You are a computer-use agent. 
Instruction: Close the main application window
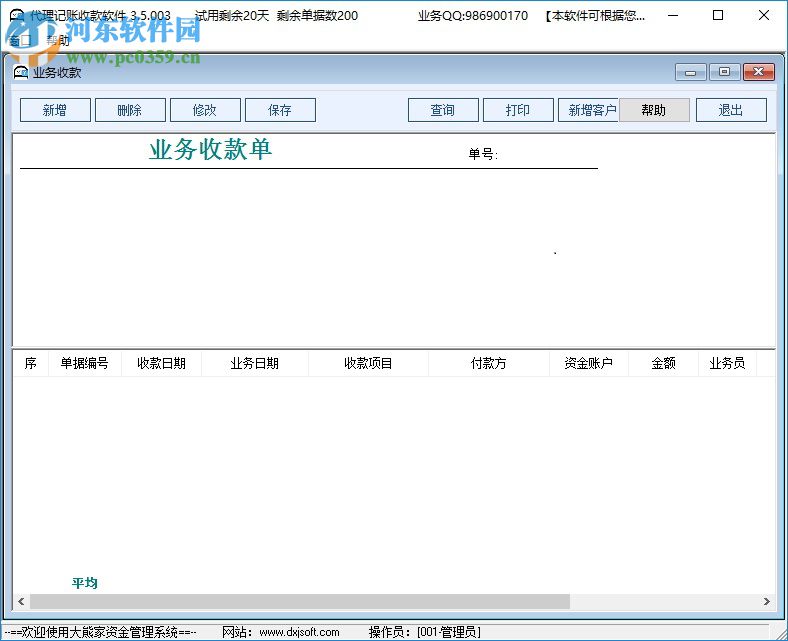point(764,15)
